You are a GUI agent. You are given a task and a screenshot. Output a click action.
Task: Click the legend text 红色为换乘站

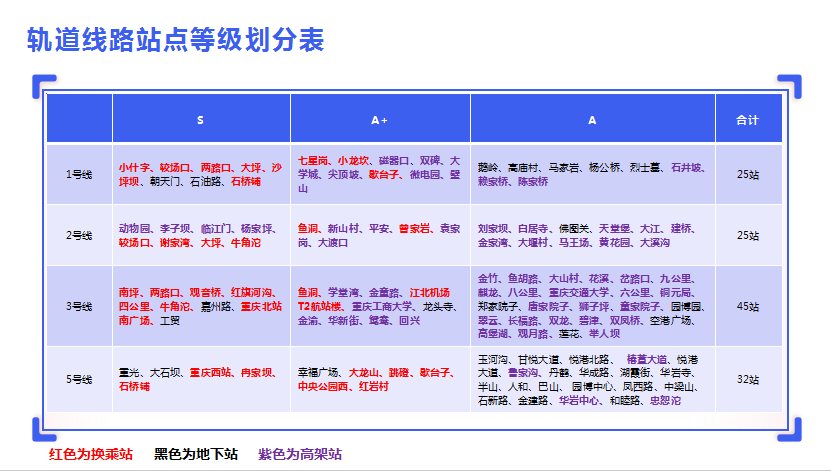point(91,454)
